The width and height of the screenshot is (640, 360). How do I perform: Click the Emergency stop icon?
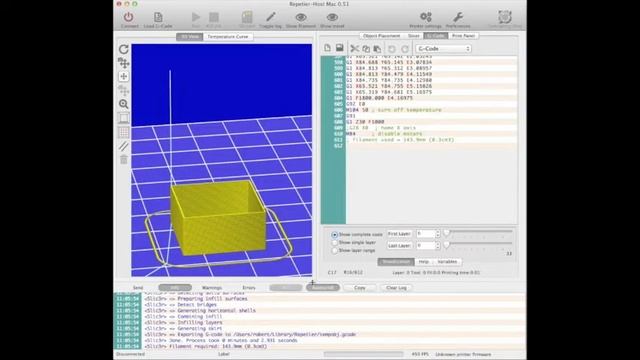click(505, 17)
